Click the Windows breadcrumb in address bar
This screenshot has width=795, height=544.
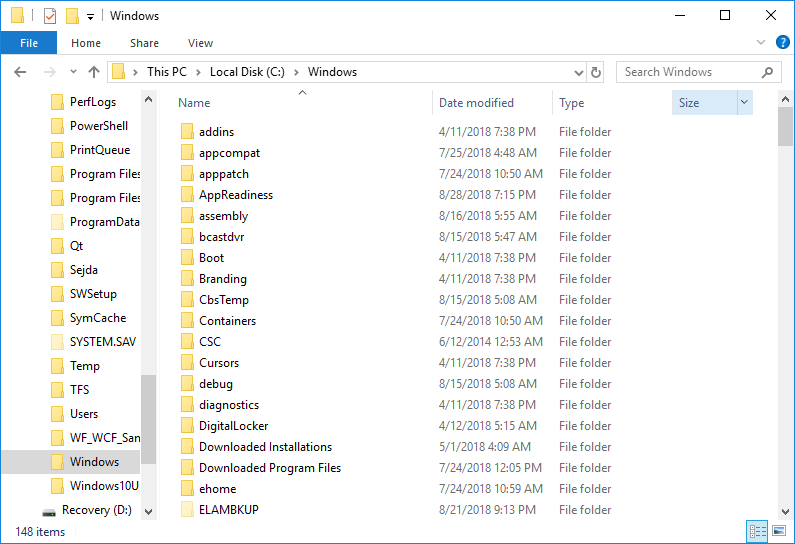click(x=332, y=72)
